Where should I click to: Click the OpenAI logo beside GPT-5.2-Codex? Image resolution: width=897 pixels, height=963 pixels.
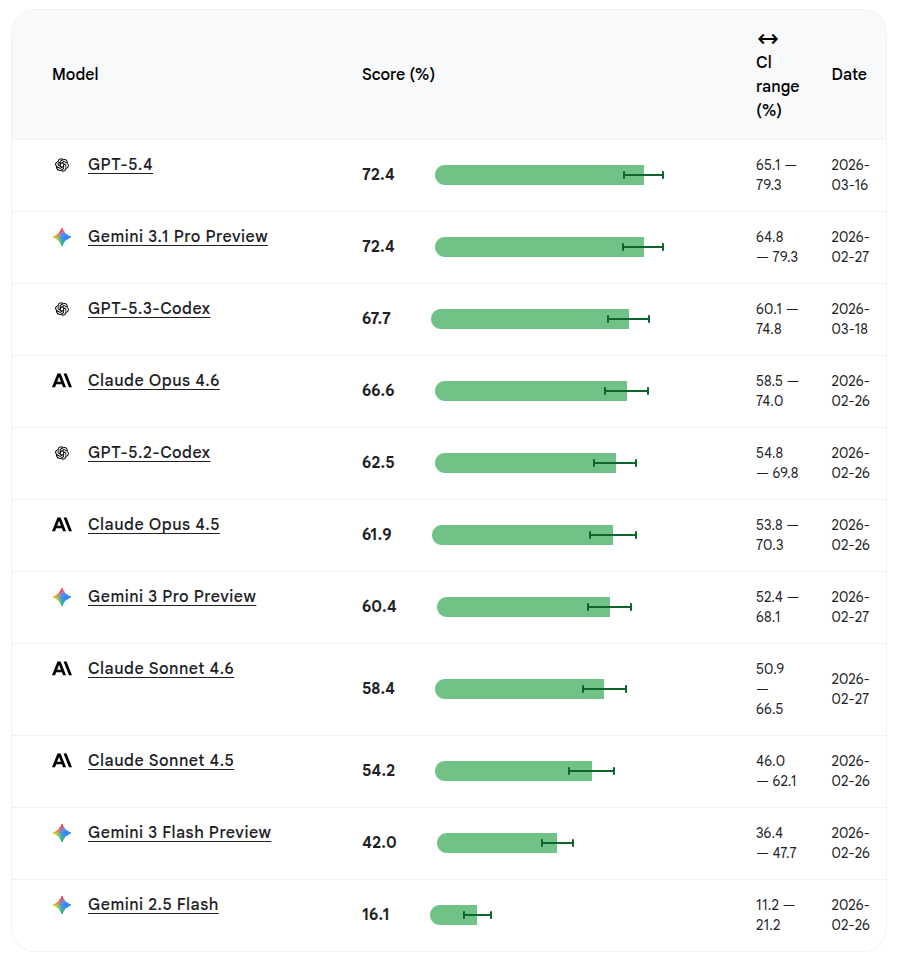[x=62, y=453]
